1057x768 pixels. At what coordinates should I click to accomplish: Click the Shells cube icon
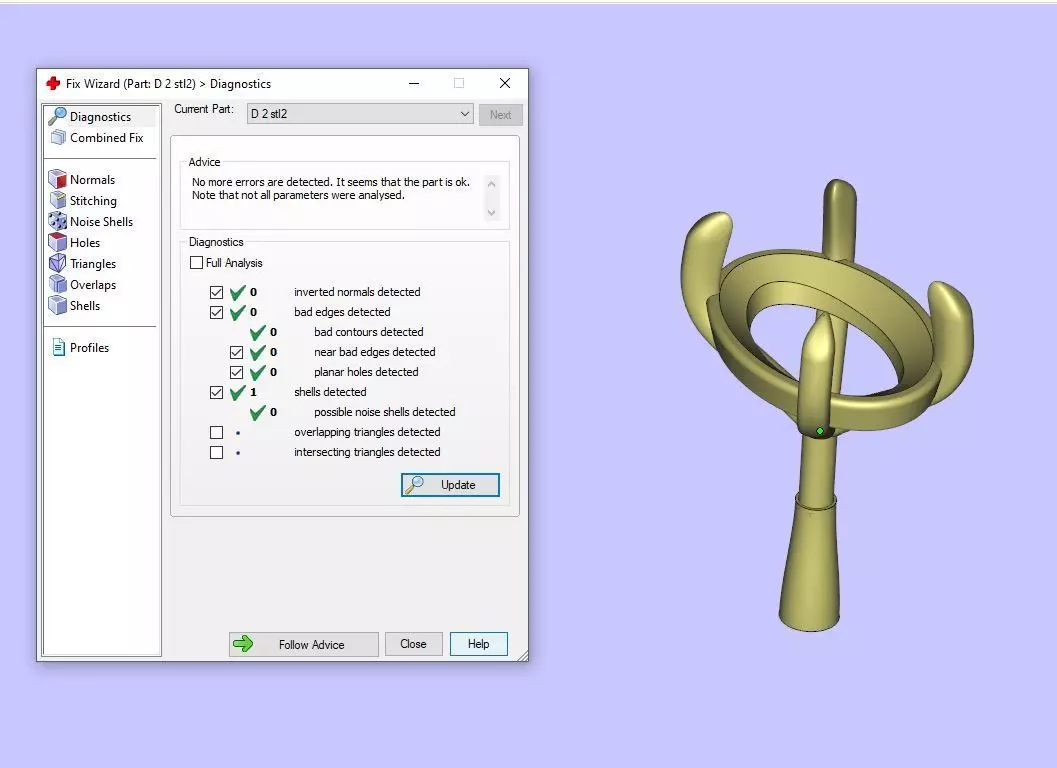58,305
